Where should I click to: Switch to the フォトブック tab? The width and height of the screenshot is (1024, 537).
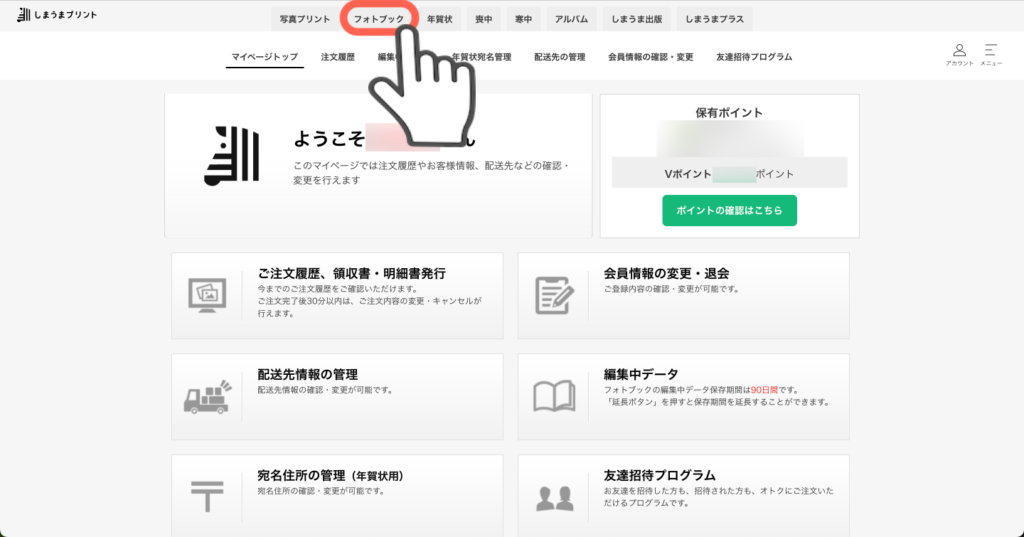(x=379, y=19)
